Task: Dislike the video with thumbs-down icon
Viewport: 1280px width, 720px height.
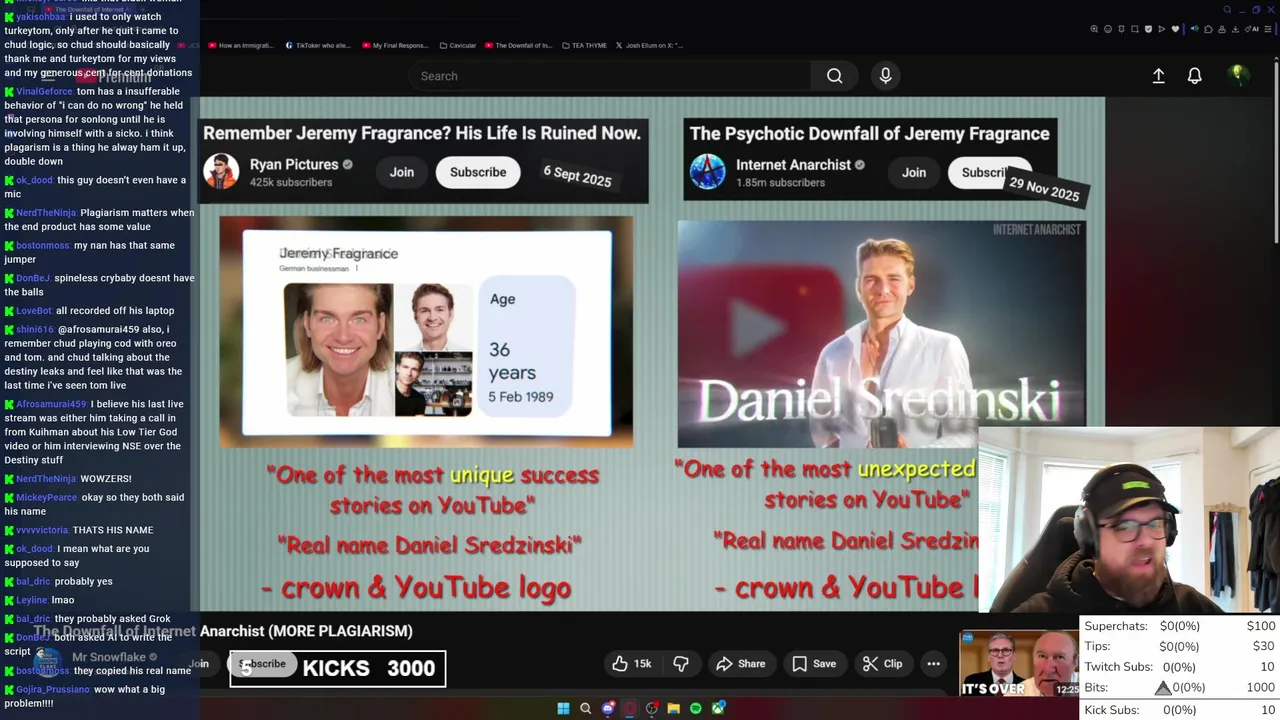Action: coord(681,664)
